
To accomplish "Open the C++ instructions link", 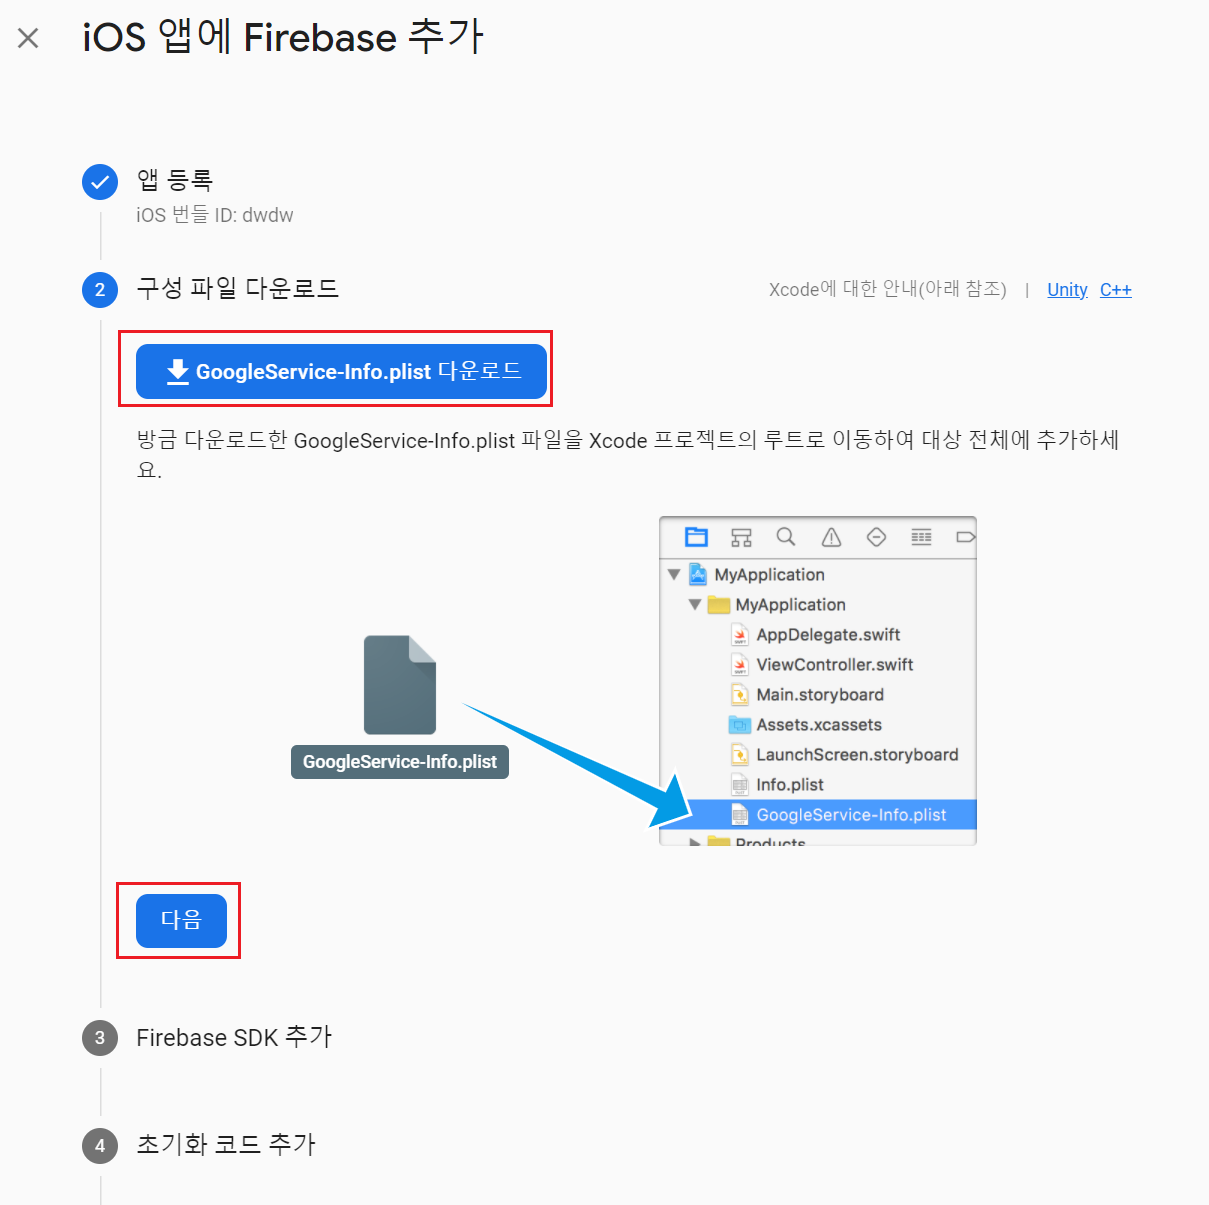I will pos(1116,290).
